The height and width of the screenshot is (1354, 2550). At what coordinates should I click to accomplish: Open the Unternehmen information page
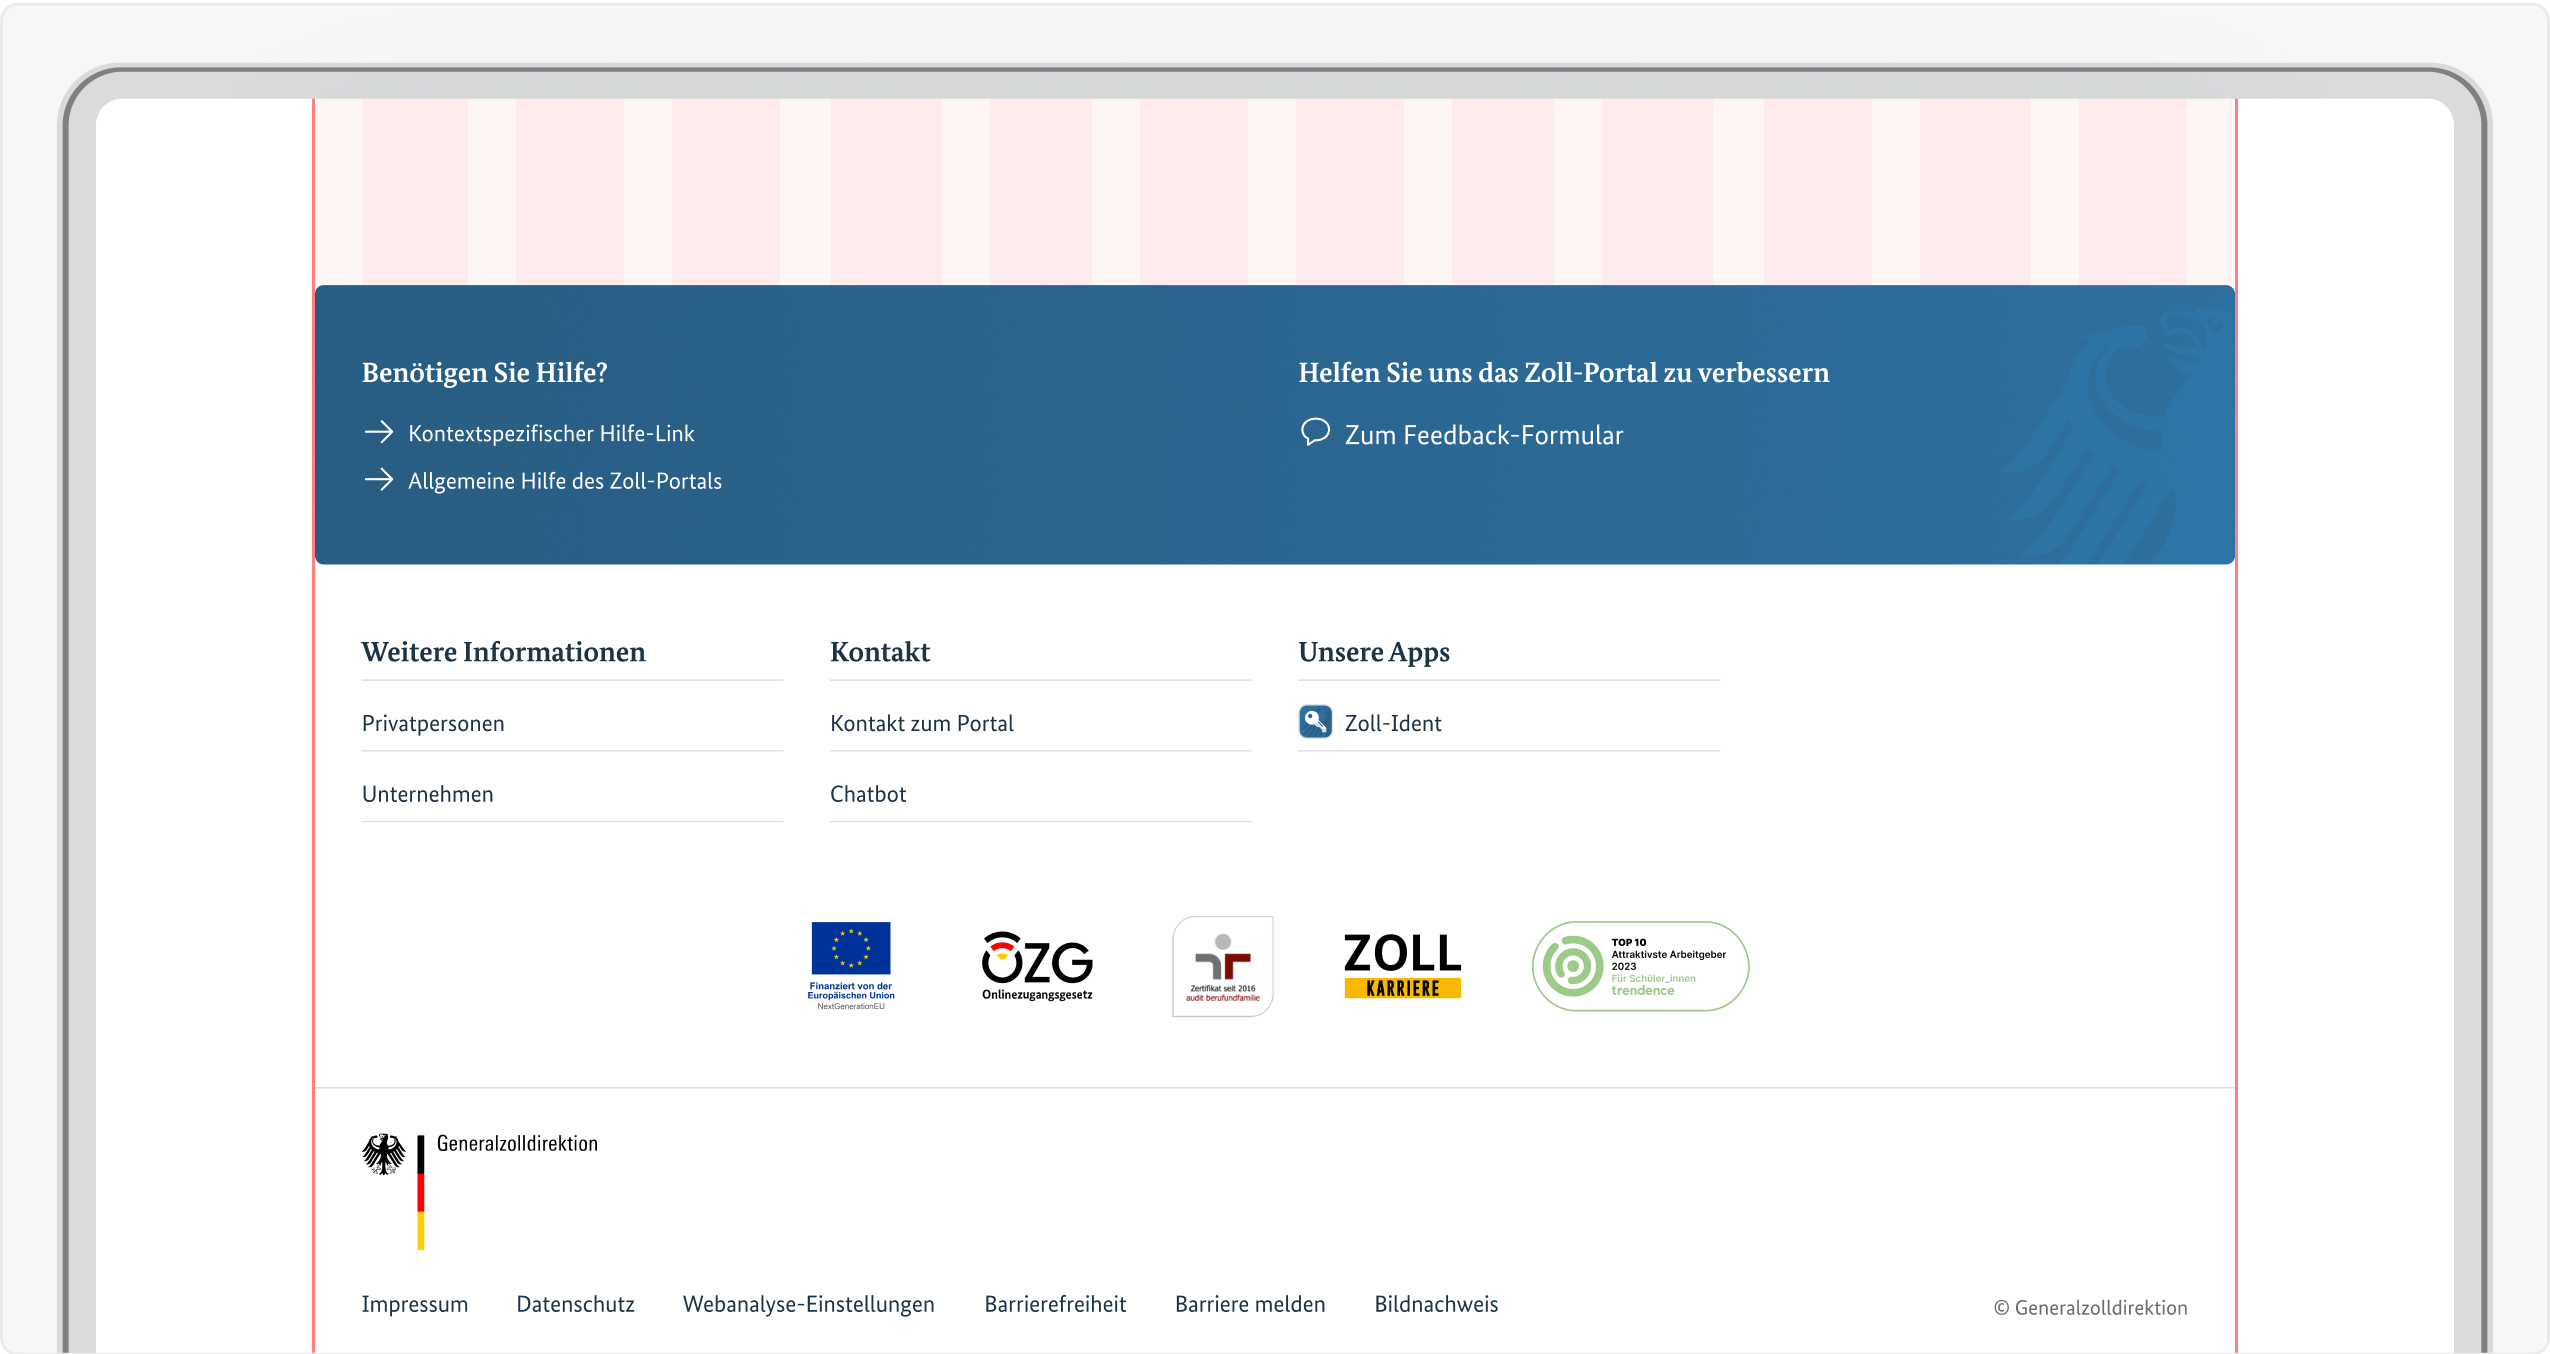427,793
